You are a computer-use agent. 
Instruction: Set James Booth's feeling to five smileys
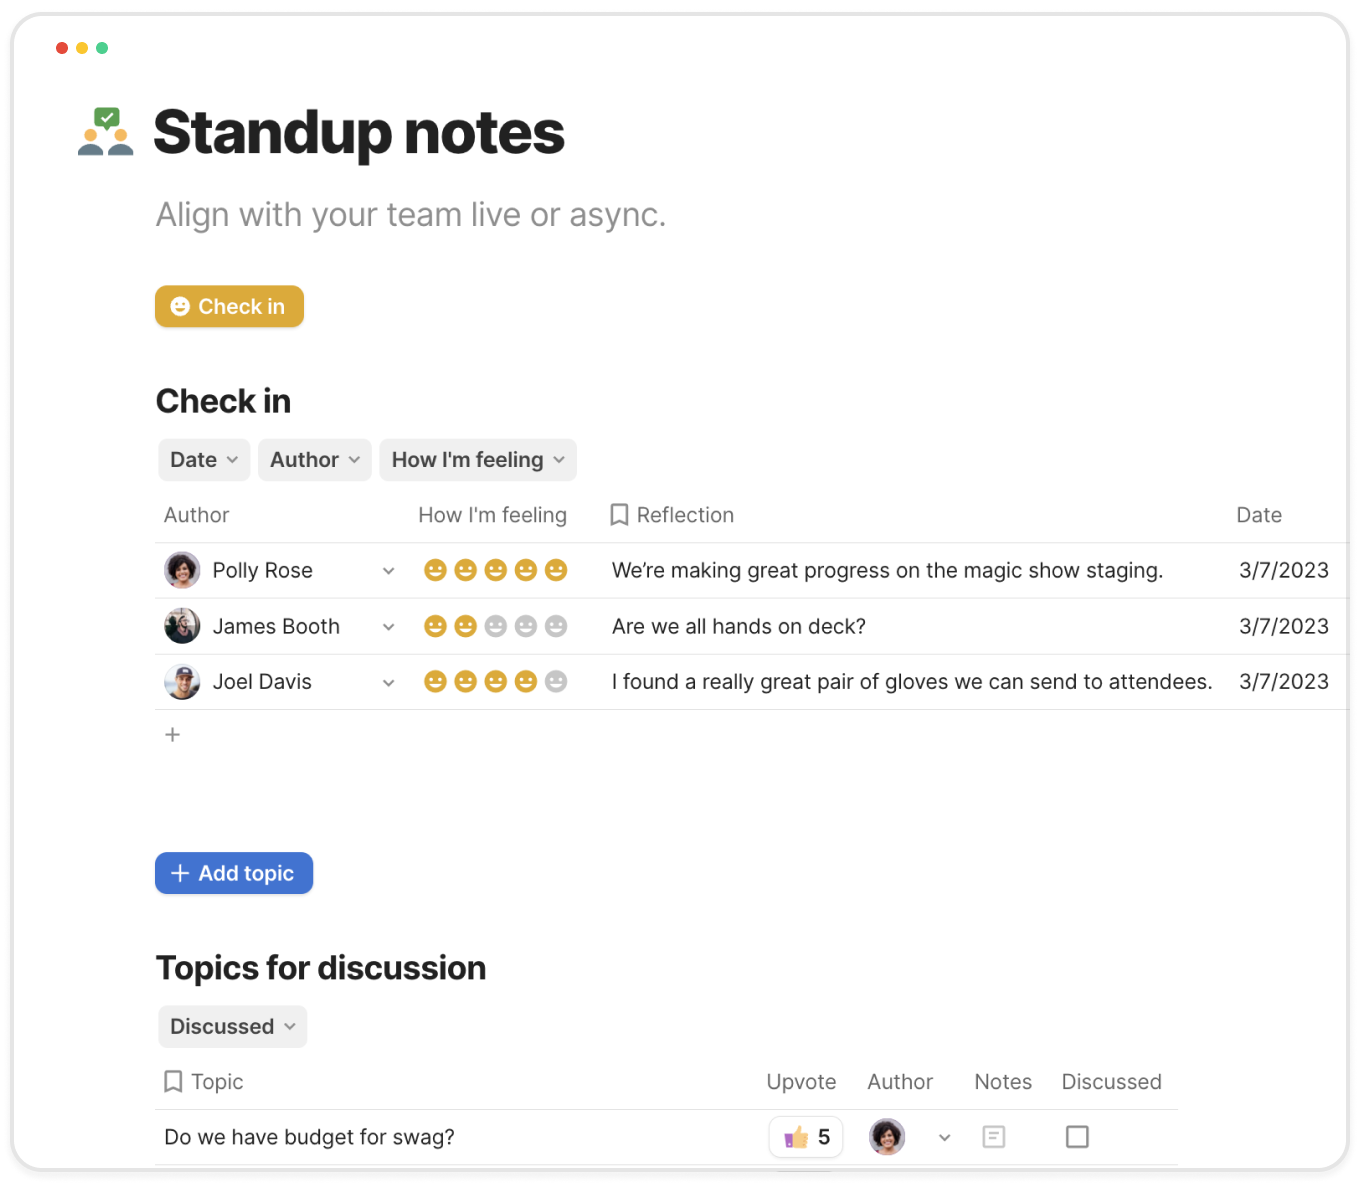(556, 626)
